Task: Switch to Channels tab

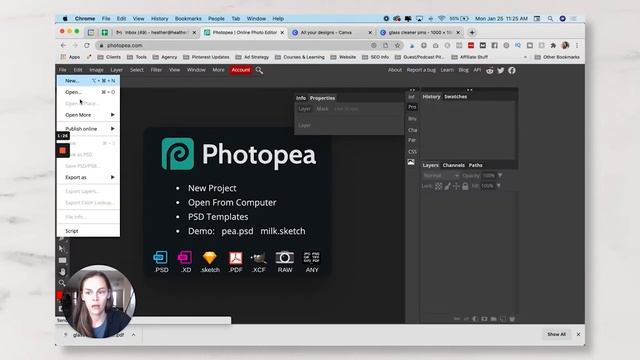Action: pos(453,165)
